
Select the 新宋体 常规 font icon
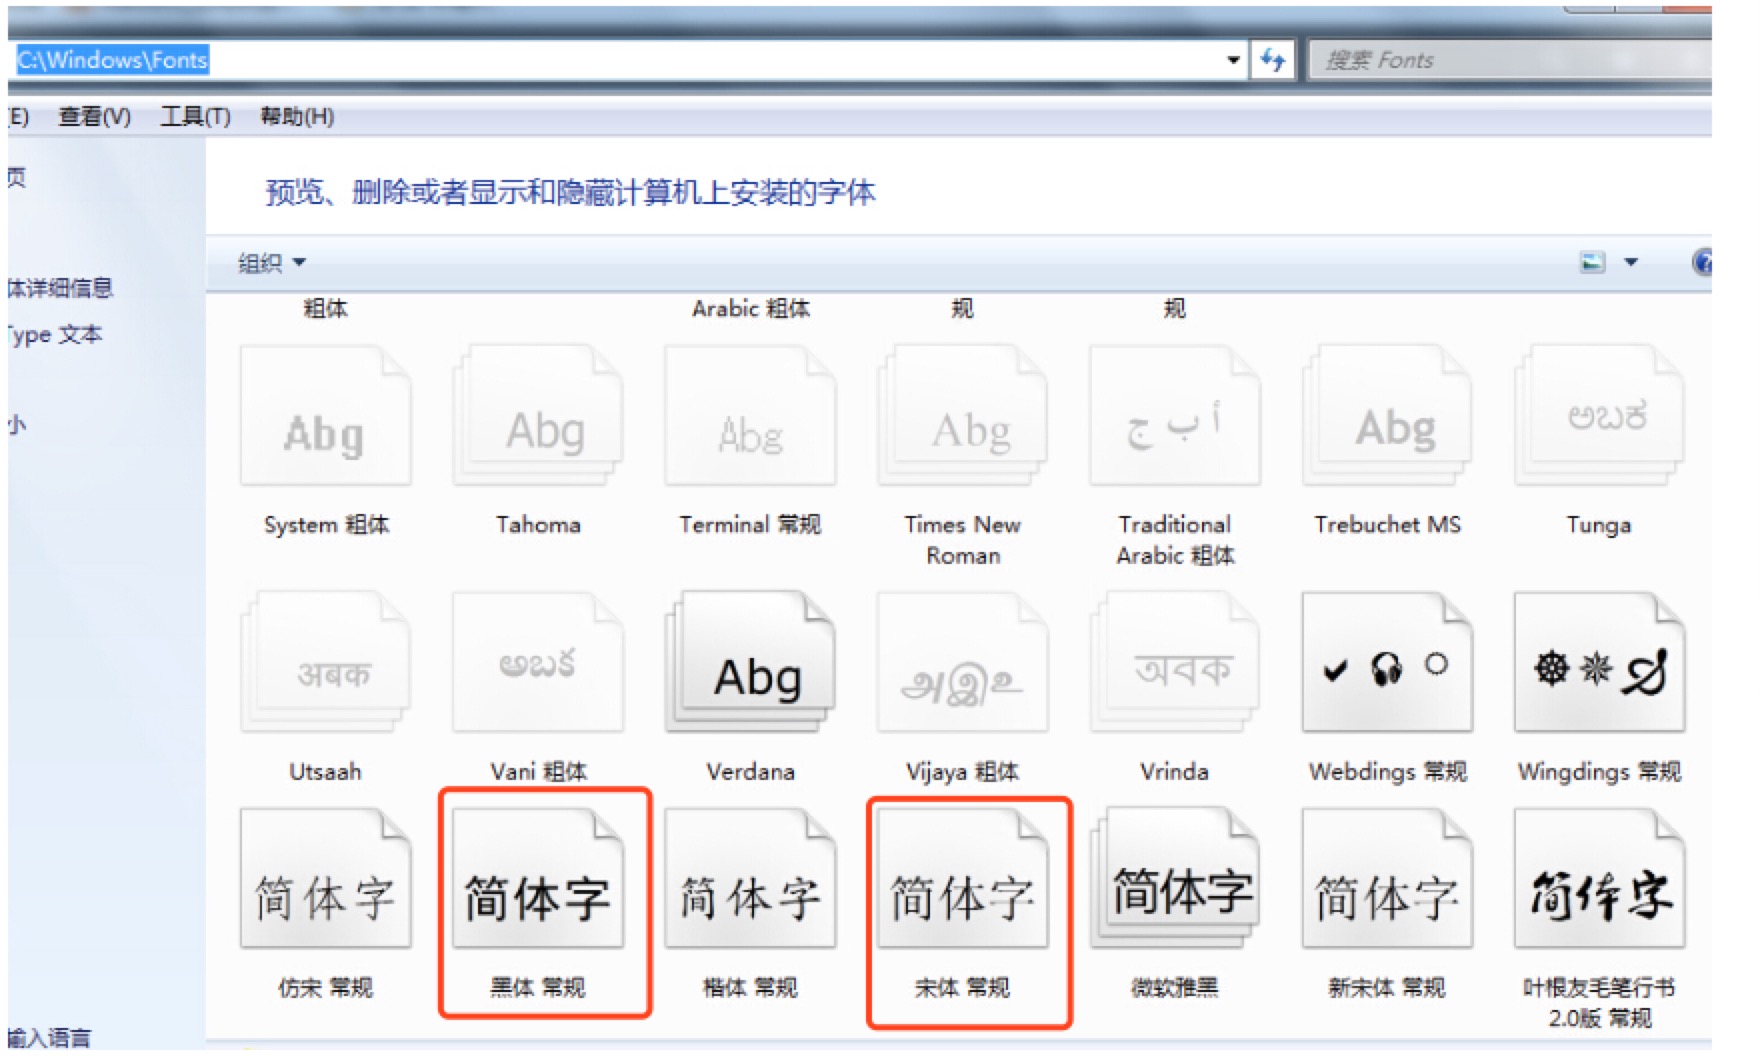(1387, 879)
